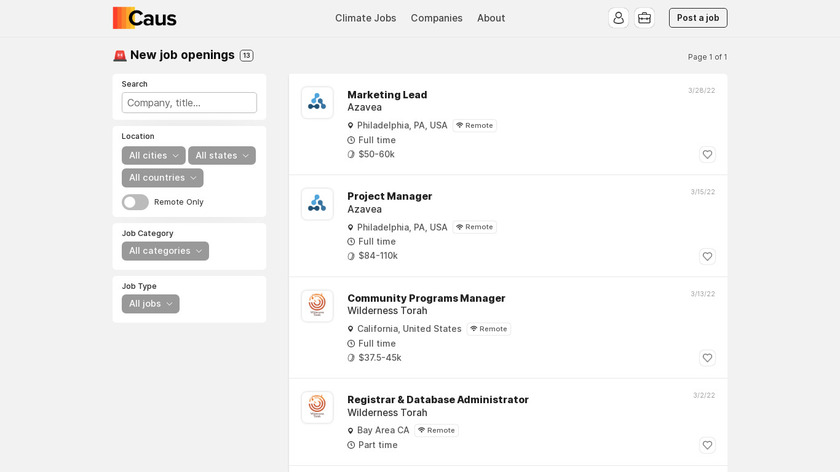Heart the Registrar & Database Administrator job
840x472 pixels.
pos(707,445)
